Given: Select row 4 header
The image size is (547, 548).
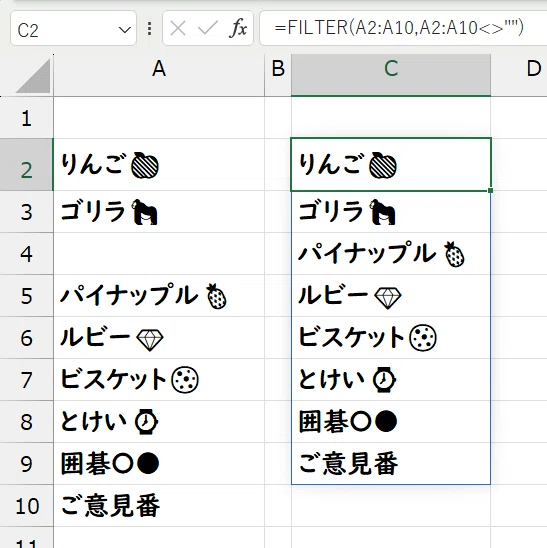Looking at the screenshot, I should pos(27,254).
